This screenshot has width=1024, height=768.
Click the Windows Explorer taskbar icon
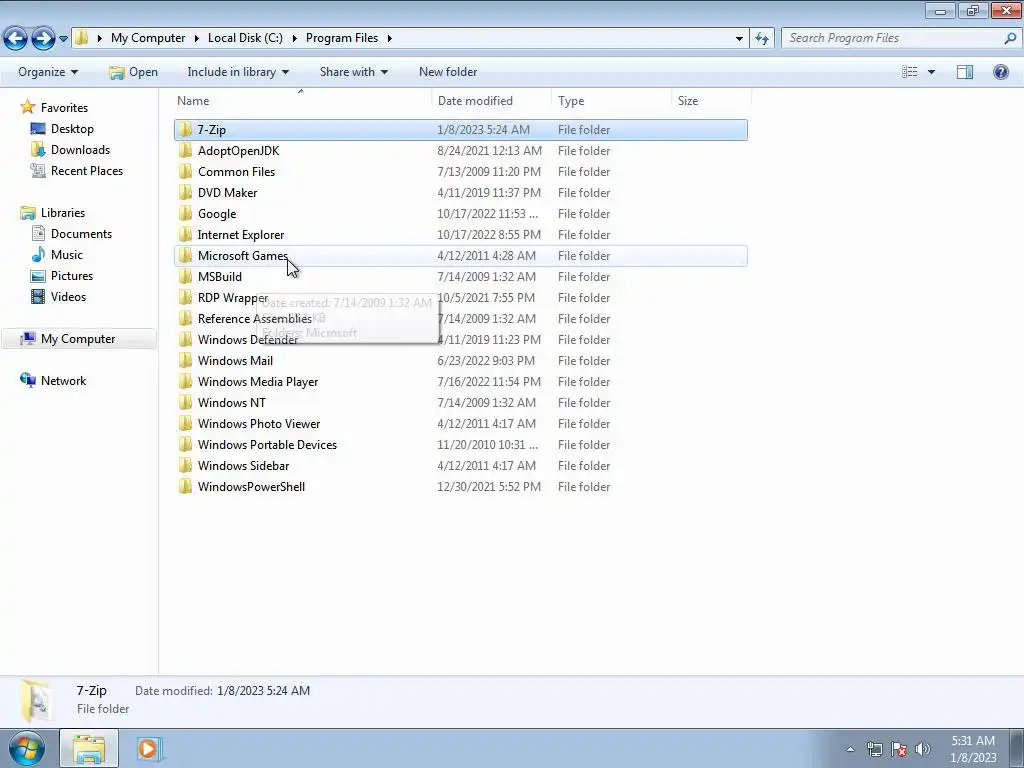click(x=89, y=748)
